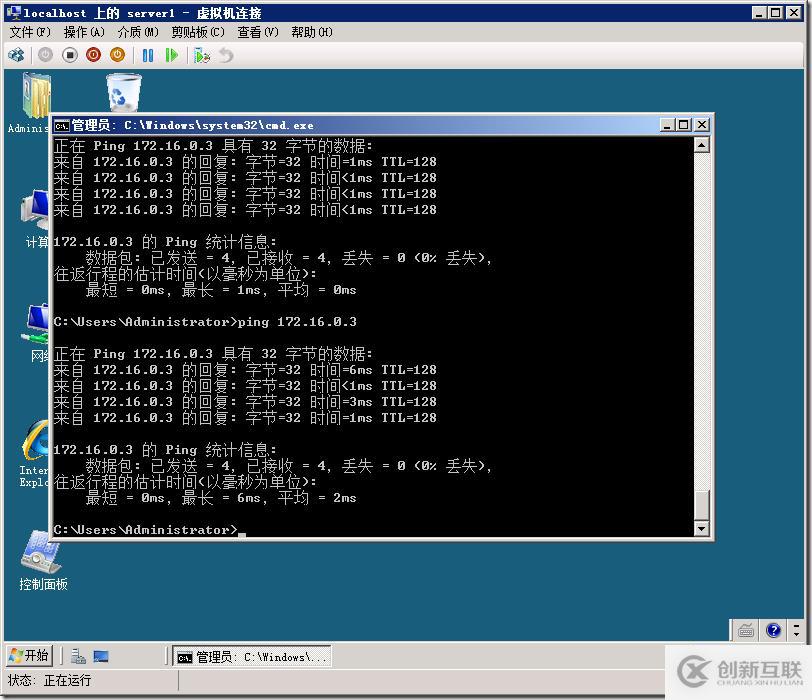Viewport: 812px width, 700px height.
Task: Click the greyed Revert arrow icon
Action: [x=226, y=55]
